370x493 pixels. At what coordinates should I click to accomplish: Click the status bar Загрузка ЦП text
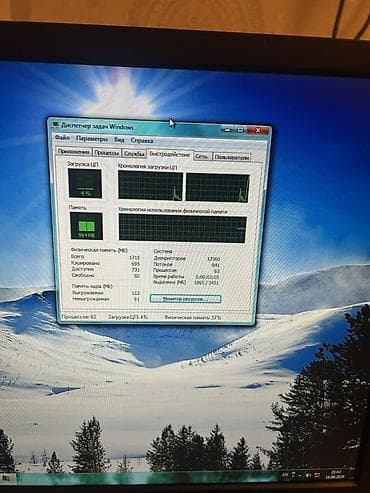click(x=128, y=317)
